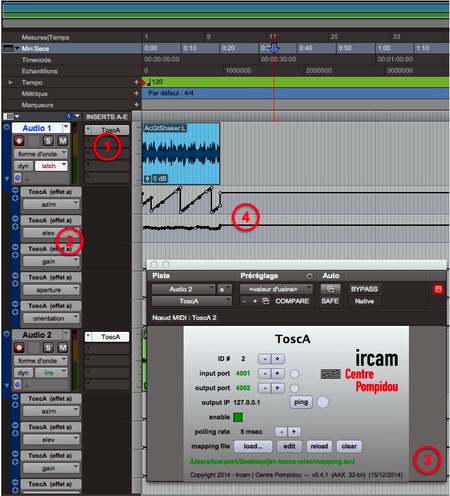Click the clear mapping file button

349,446
